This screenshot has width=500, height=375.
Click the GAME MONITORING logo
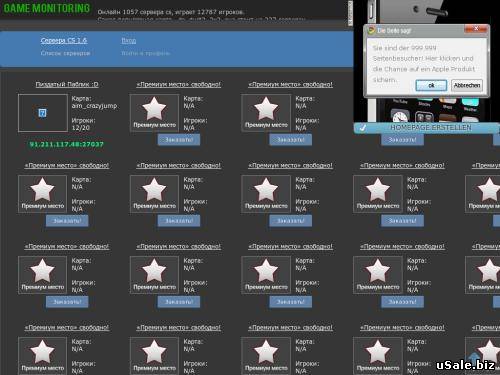click(47, 8)
